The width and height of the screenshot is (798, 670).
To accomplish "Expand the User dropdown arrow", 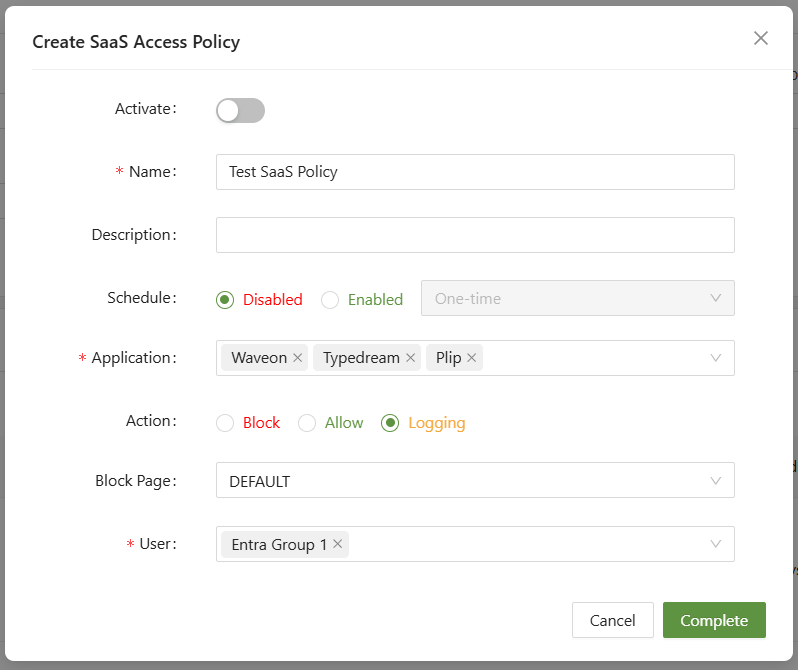I will 716,544.
